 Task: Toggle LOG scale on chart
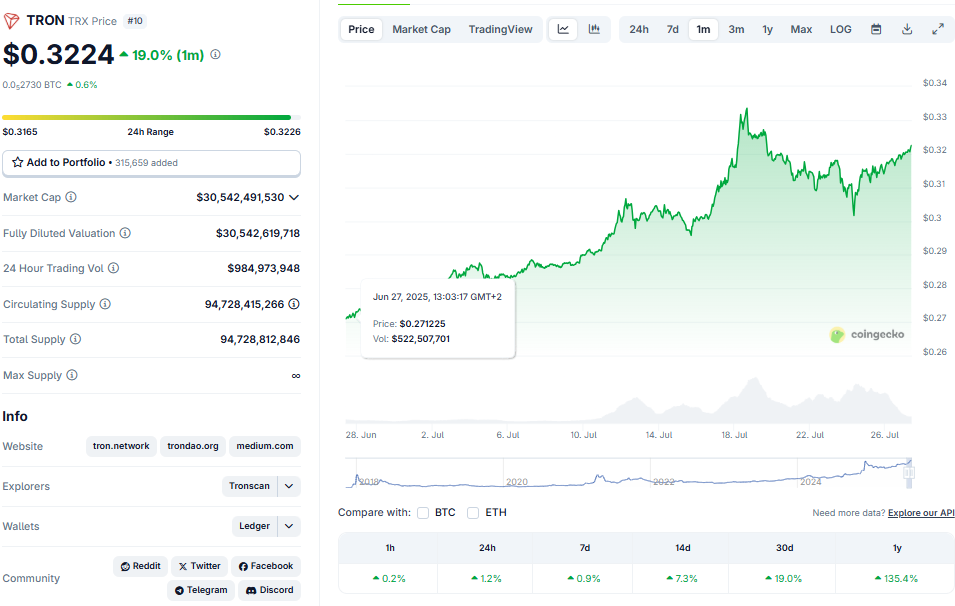(x=840, y=29)
